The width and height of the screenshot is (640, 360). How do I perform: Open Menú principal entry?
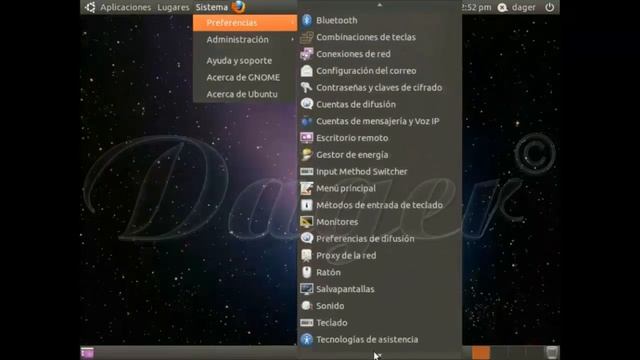point(379,188)
